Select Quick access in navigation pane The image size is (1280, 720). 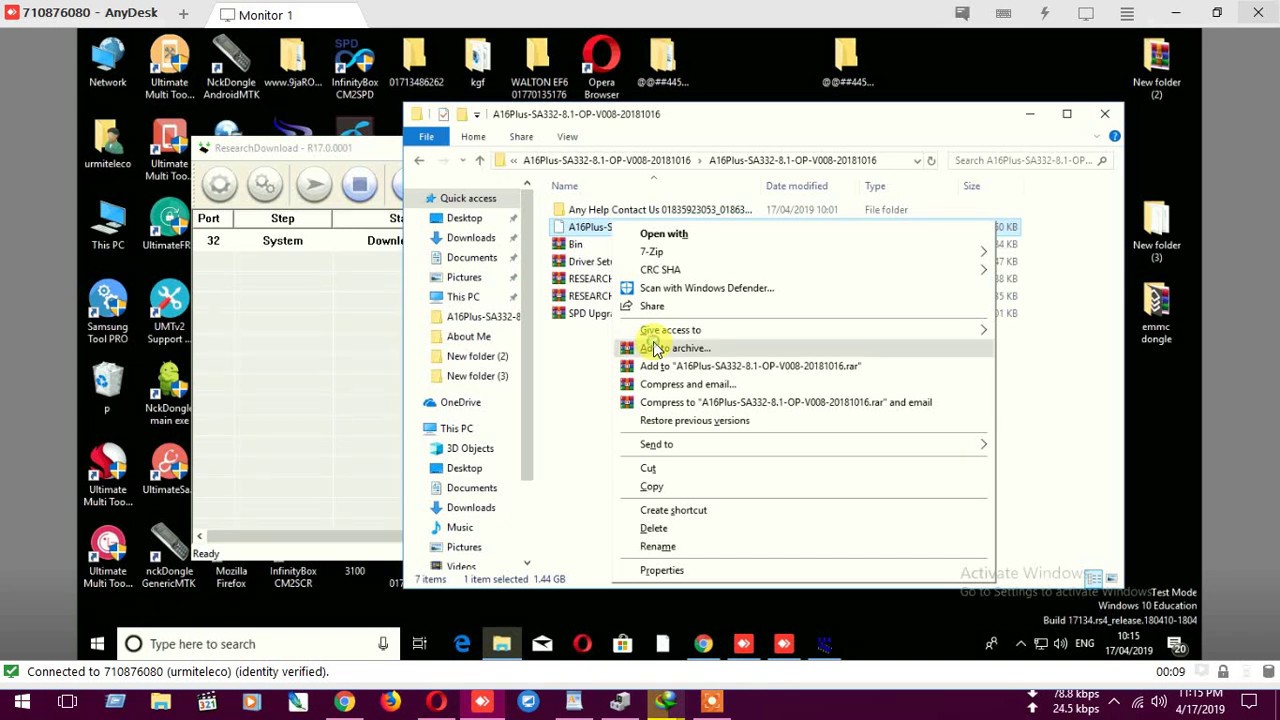pyautogui.click(x=468, y=198)
